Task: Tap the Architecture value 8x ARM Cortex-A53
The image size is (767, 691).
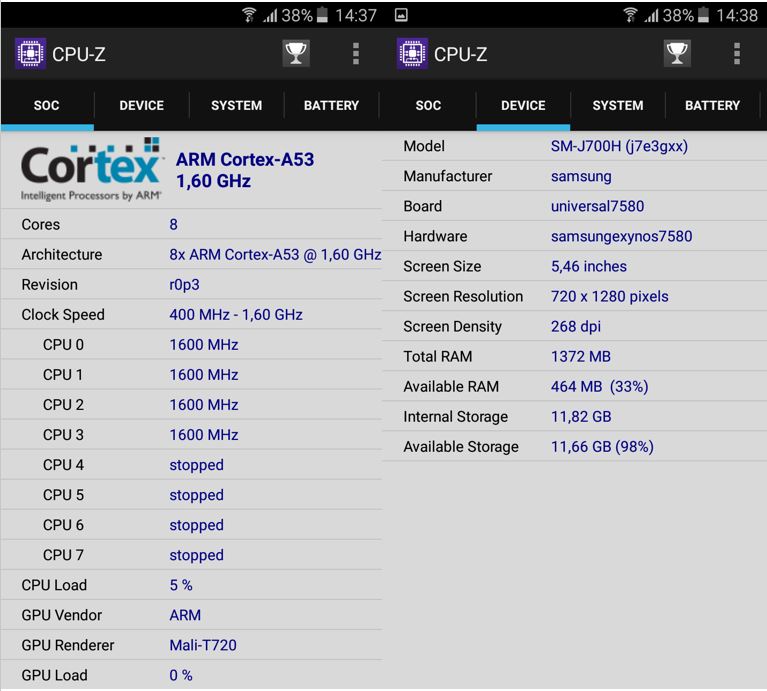Action: click(275, 254)
